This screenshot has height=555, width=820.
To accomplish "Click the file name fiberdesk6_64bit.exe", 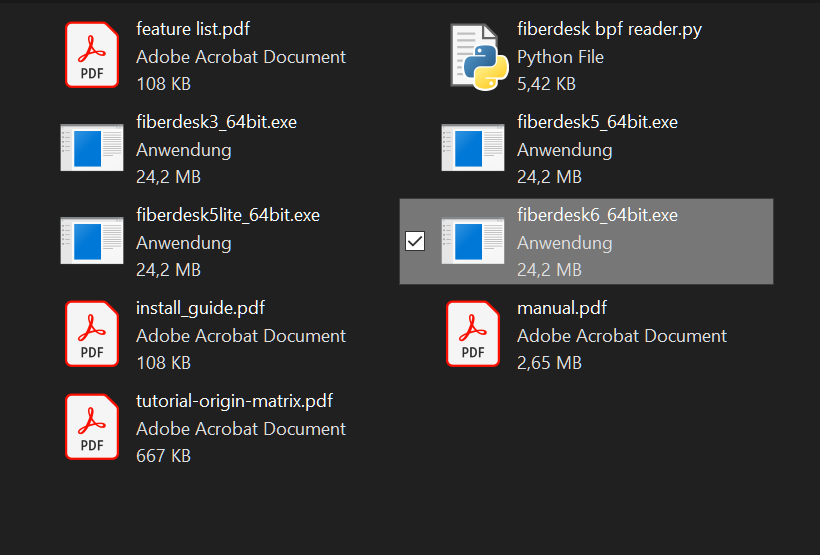I will click(597, 216).
